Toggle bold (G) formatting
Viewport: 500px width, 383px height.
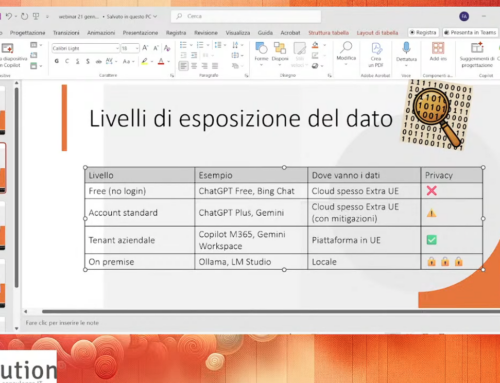tap(57, 61)
